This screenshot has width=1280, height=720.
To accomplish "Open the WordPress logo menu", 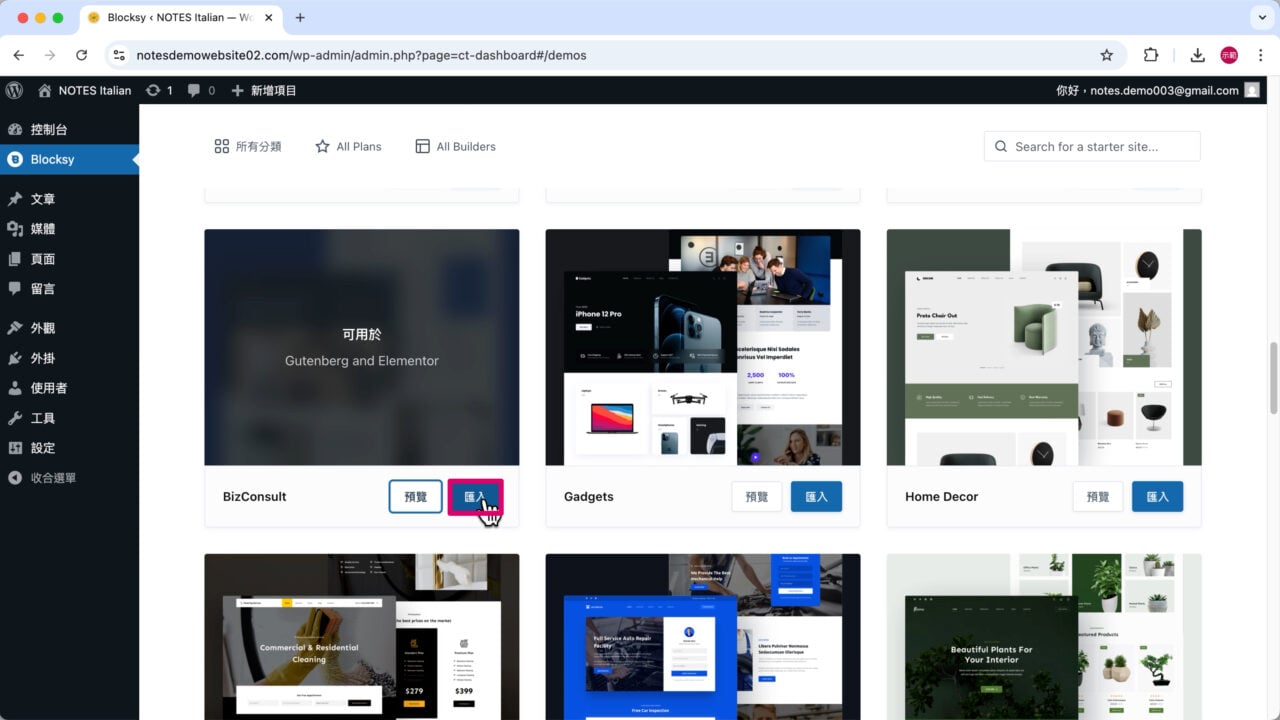I will (14, 90).
